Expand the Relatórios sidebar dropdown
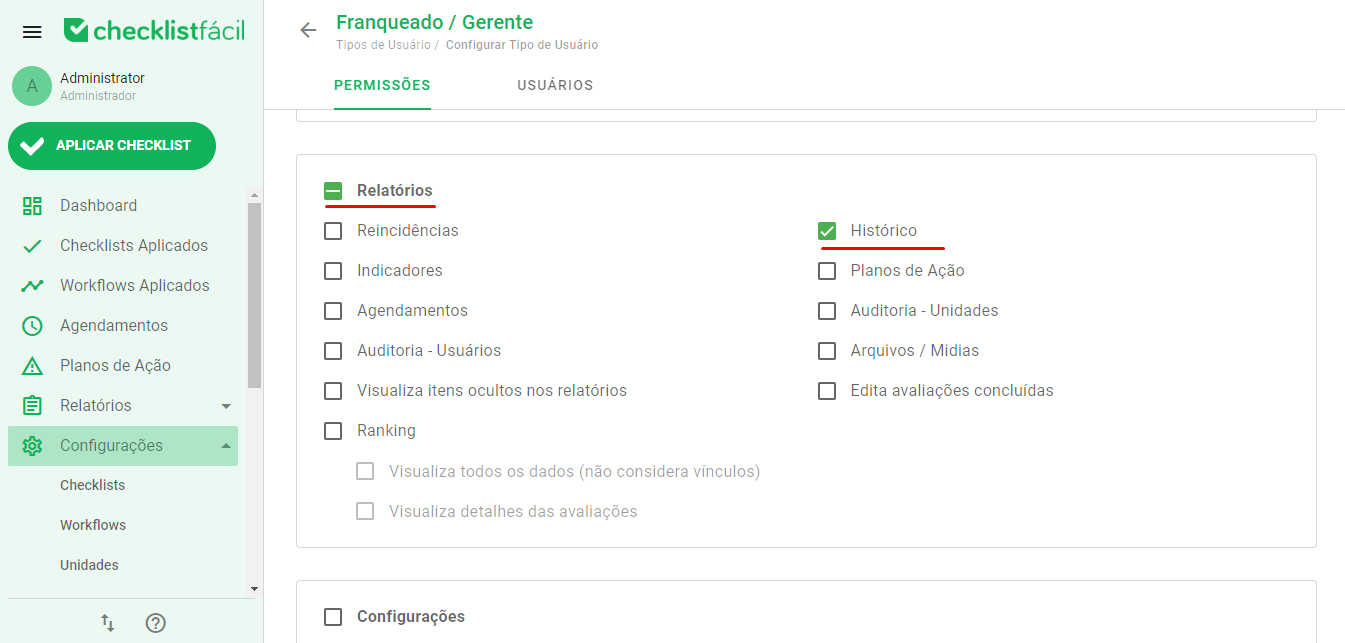 tap(227, 405)
